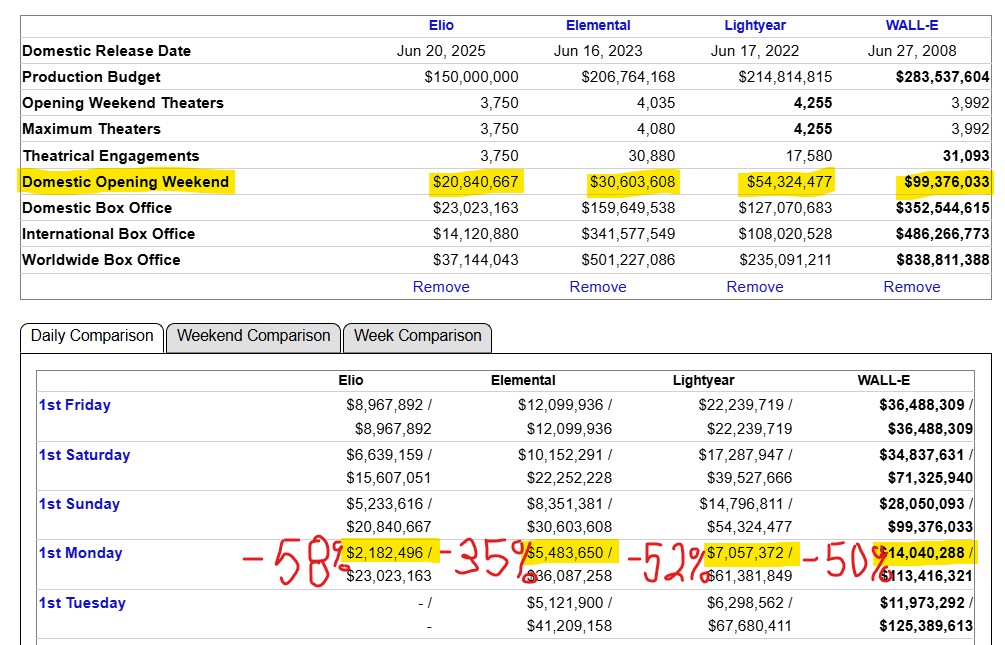This screenshot has width=1005, height=645.
Task: Click Elemental's worldwide box office $501,227,086
Action: pos(628,260)
